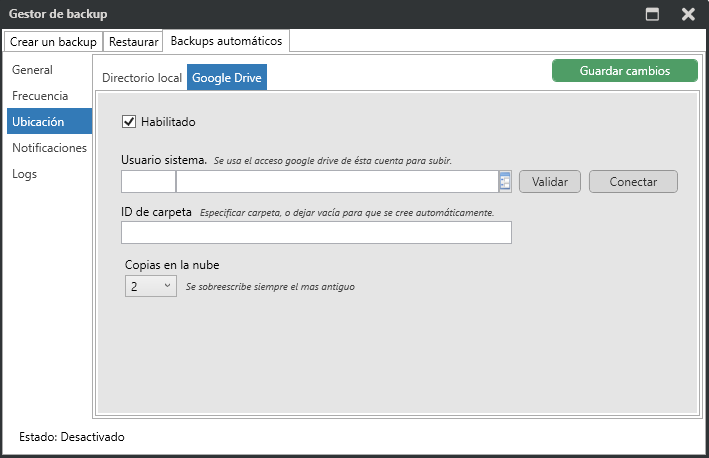Select the Backups automáticos tab
Screen dimensions: 709x458
click(227, 41)
